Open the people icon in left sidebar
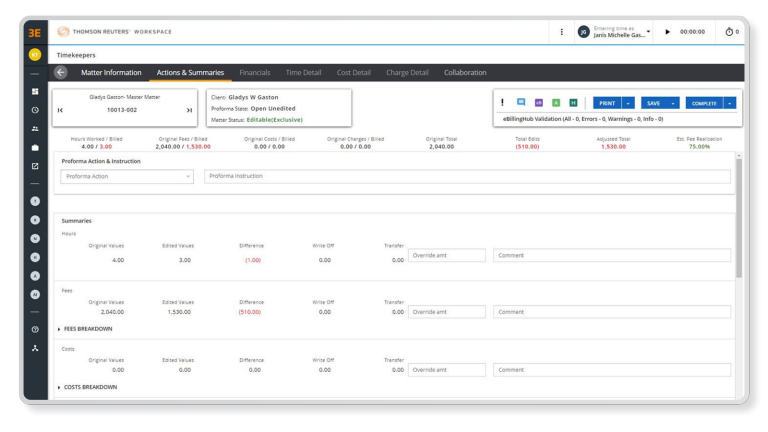768x432 pixels. tap(35, 129)
